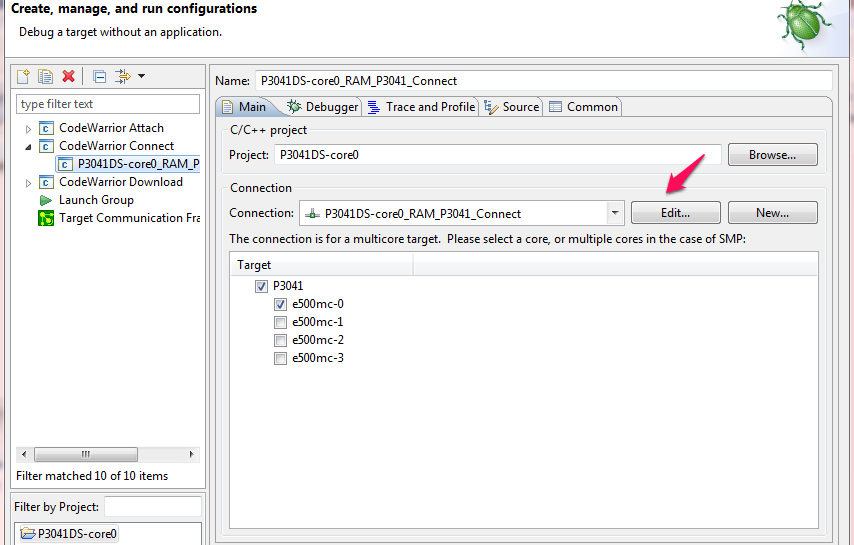Open the Connection dropdown list
Image resolution: width=854 pixels, height=545 pixels.
[x=615, y=213]
